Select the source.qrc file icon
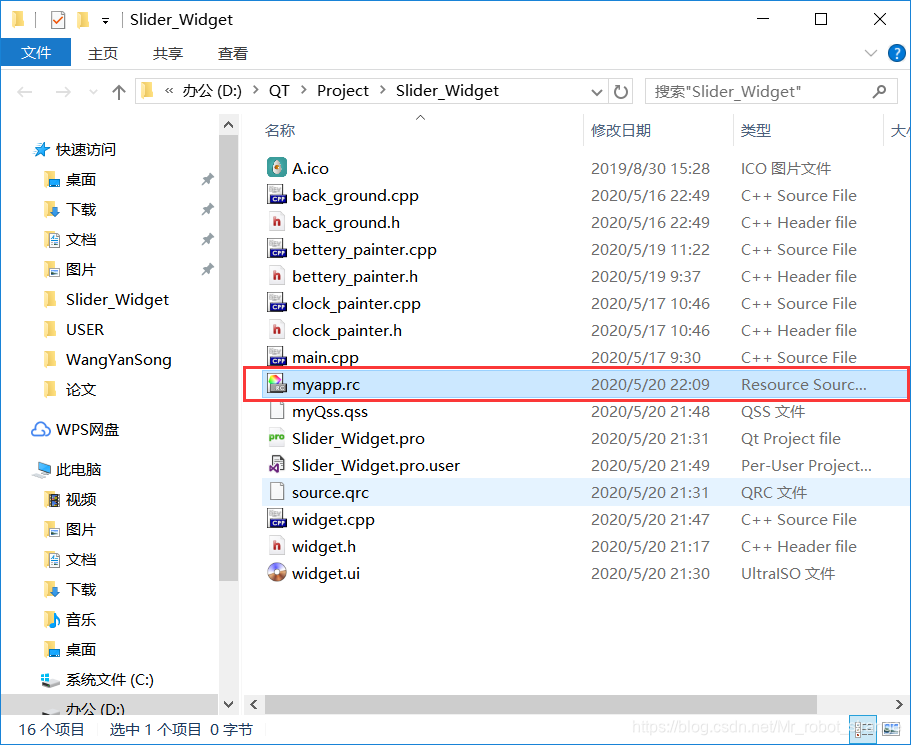Image resolution: width=911 pixels, height=745 pixels. tap(277, 492)
